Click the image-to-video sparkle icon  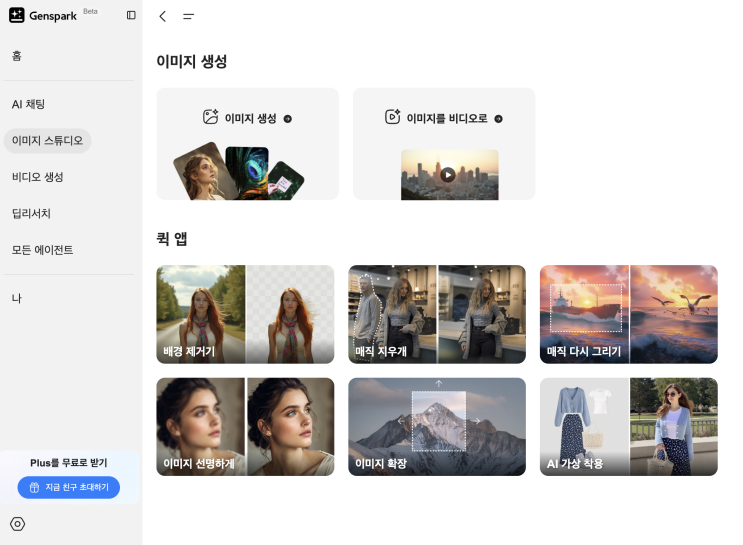[x=392, y=117]
